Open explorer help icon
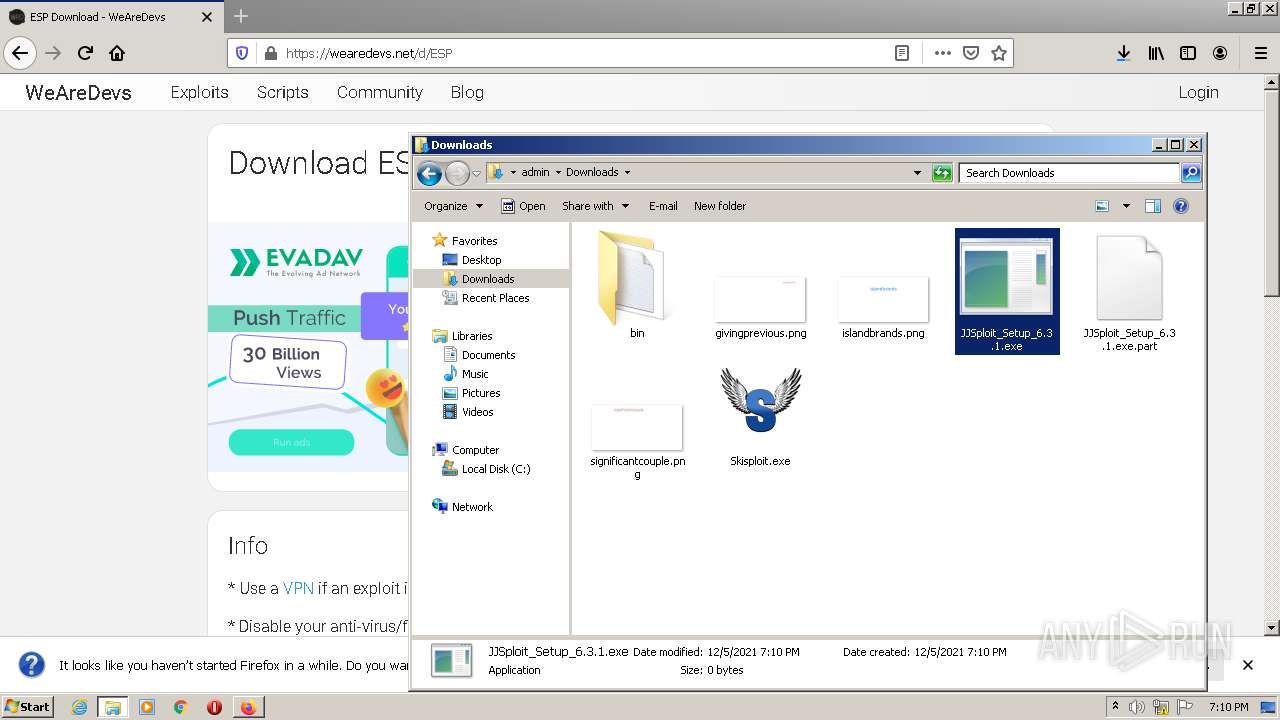Image resolution: width=1280 pixels, height=720 pixels. point(1180,206)
